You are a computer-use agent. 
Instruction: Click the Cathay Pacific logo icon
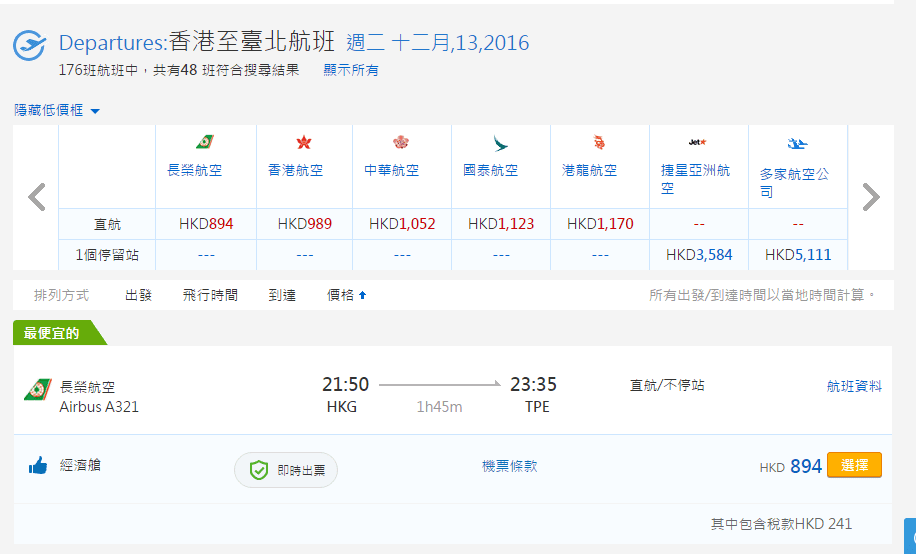pyautogui.click(x=500, y=143)
